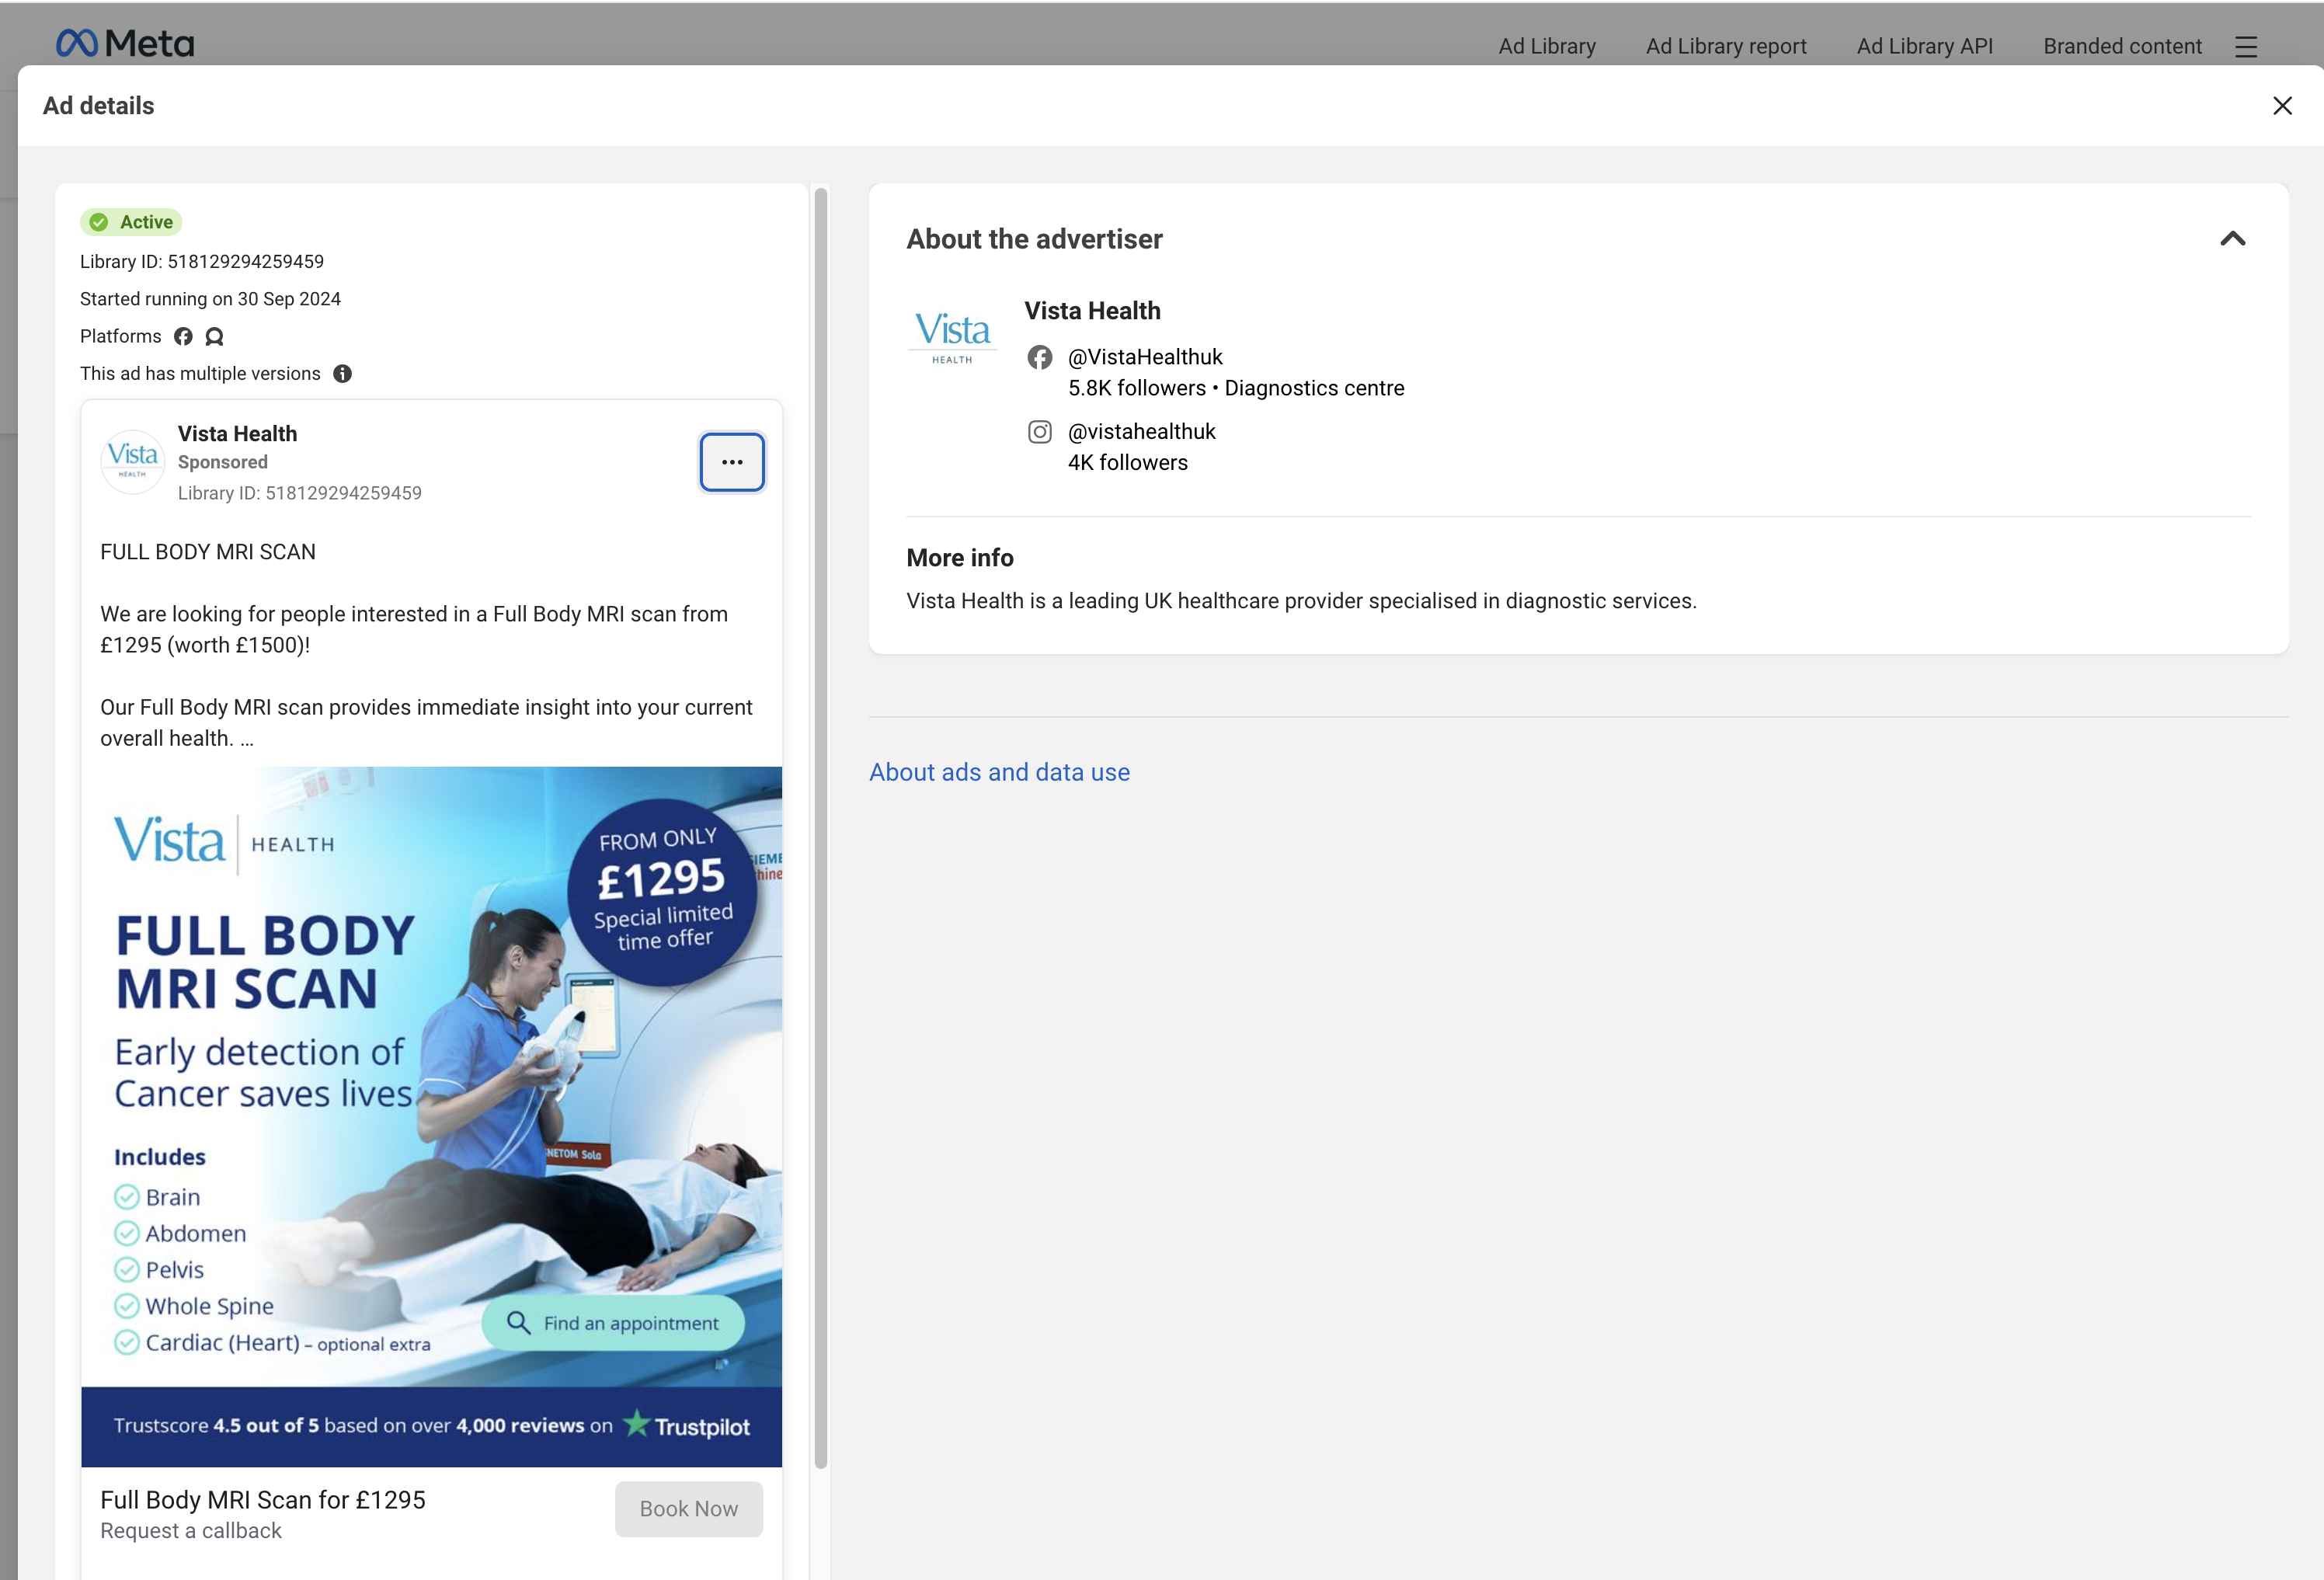Click the Facebook icon beside @VistaHealthuk

(x=1039, y=357)
